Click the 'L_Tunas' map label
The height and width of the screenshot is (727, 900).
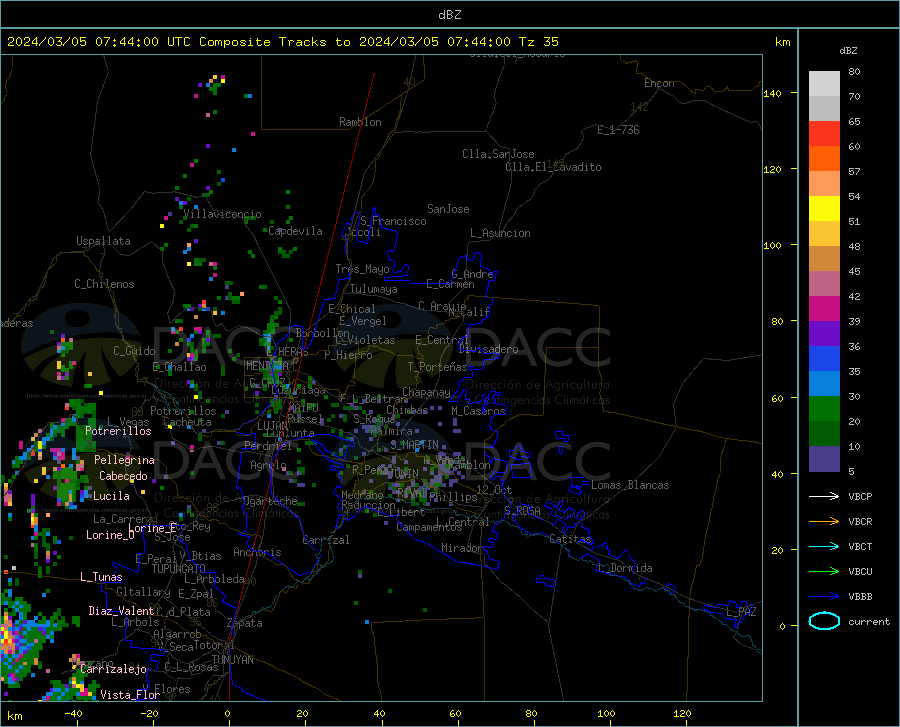101,577
